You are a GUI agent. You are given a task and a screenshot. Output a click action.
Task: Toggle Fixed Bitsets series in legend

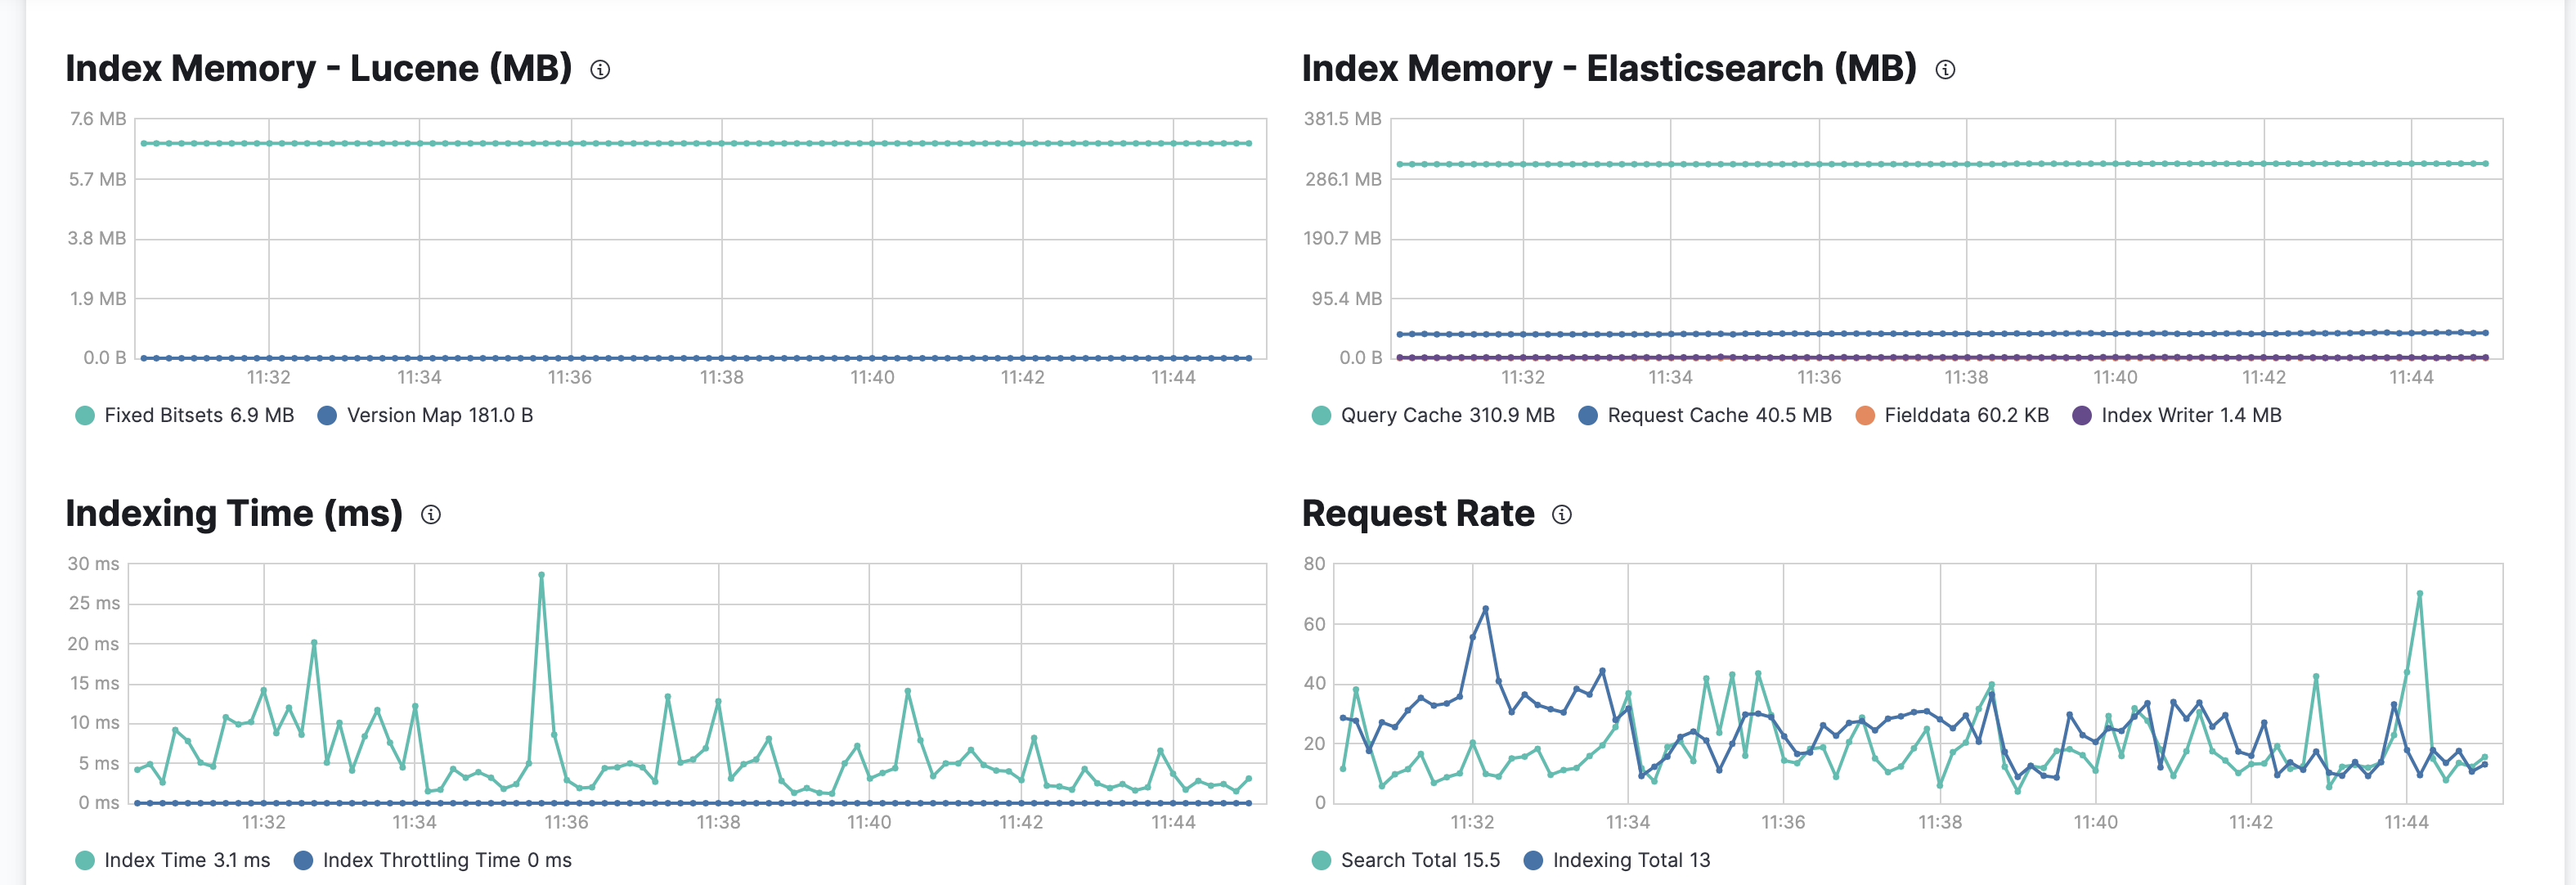point(198,416)
